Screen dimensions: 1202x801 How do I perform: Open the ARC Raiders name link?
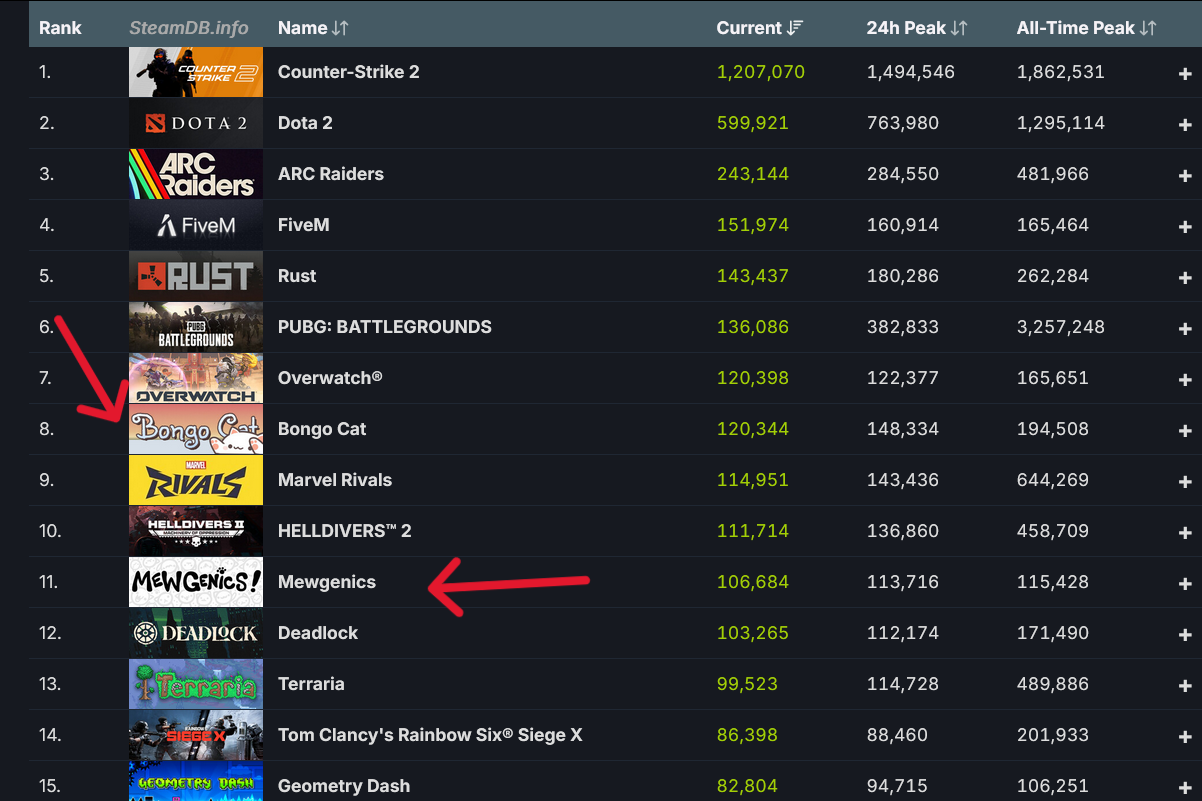(331, 174)
